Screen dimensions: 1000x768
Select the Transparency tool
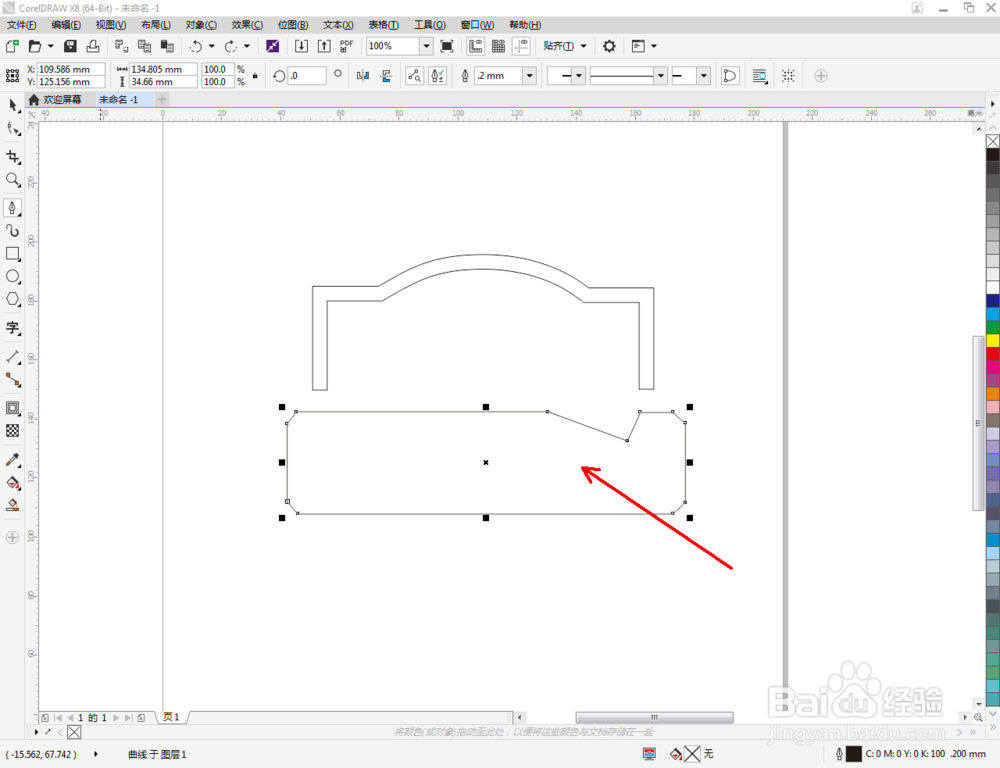click(x=13, y=431)
